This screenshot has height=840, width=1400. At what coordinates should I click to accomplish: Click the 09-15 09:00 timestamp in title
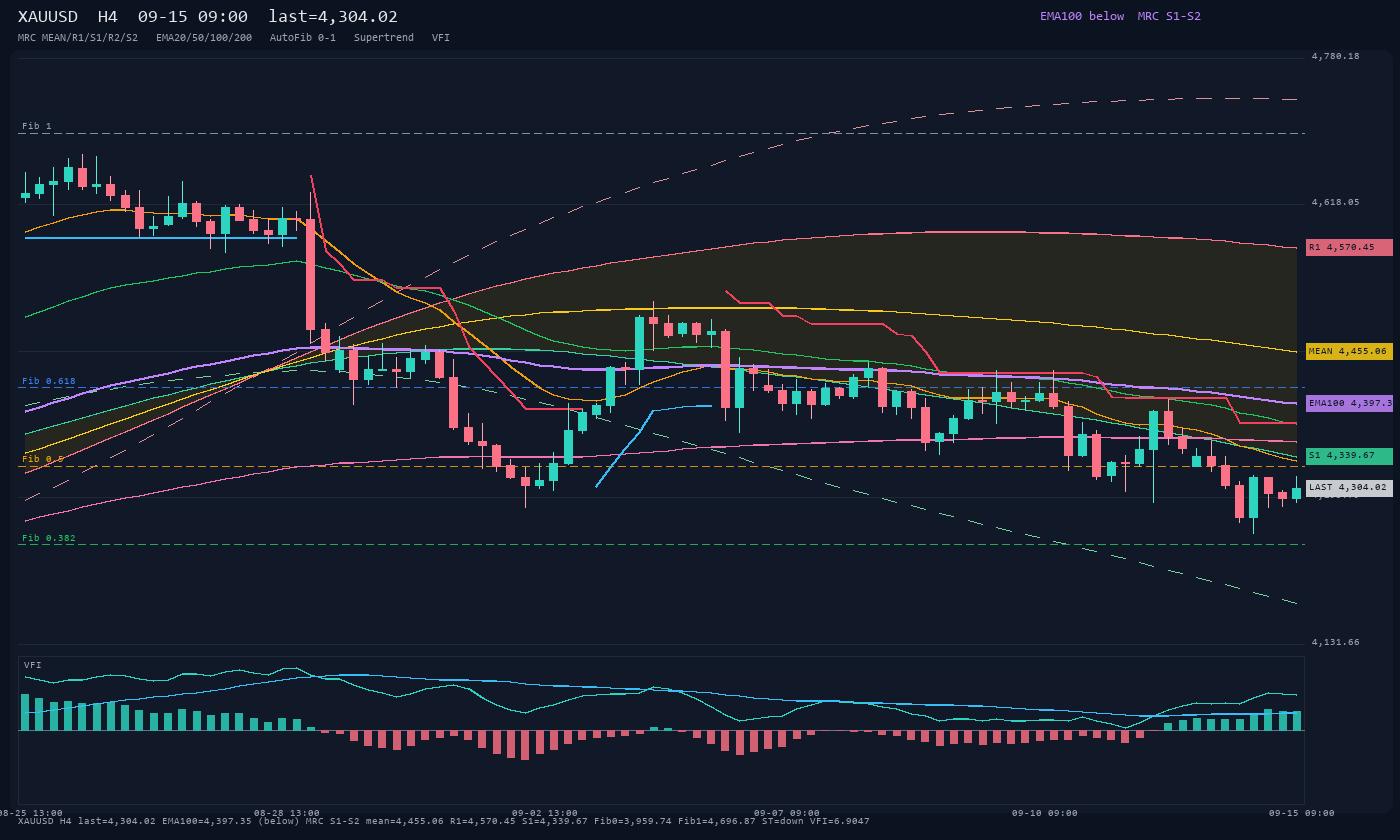[193, 17]
